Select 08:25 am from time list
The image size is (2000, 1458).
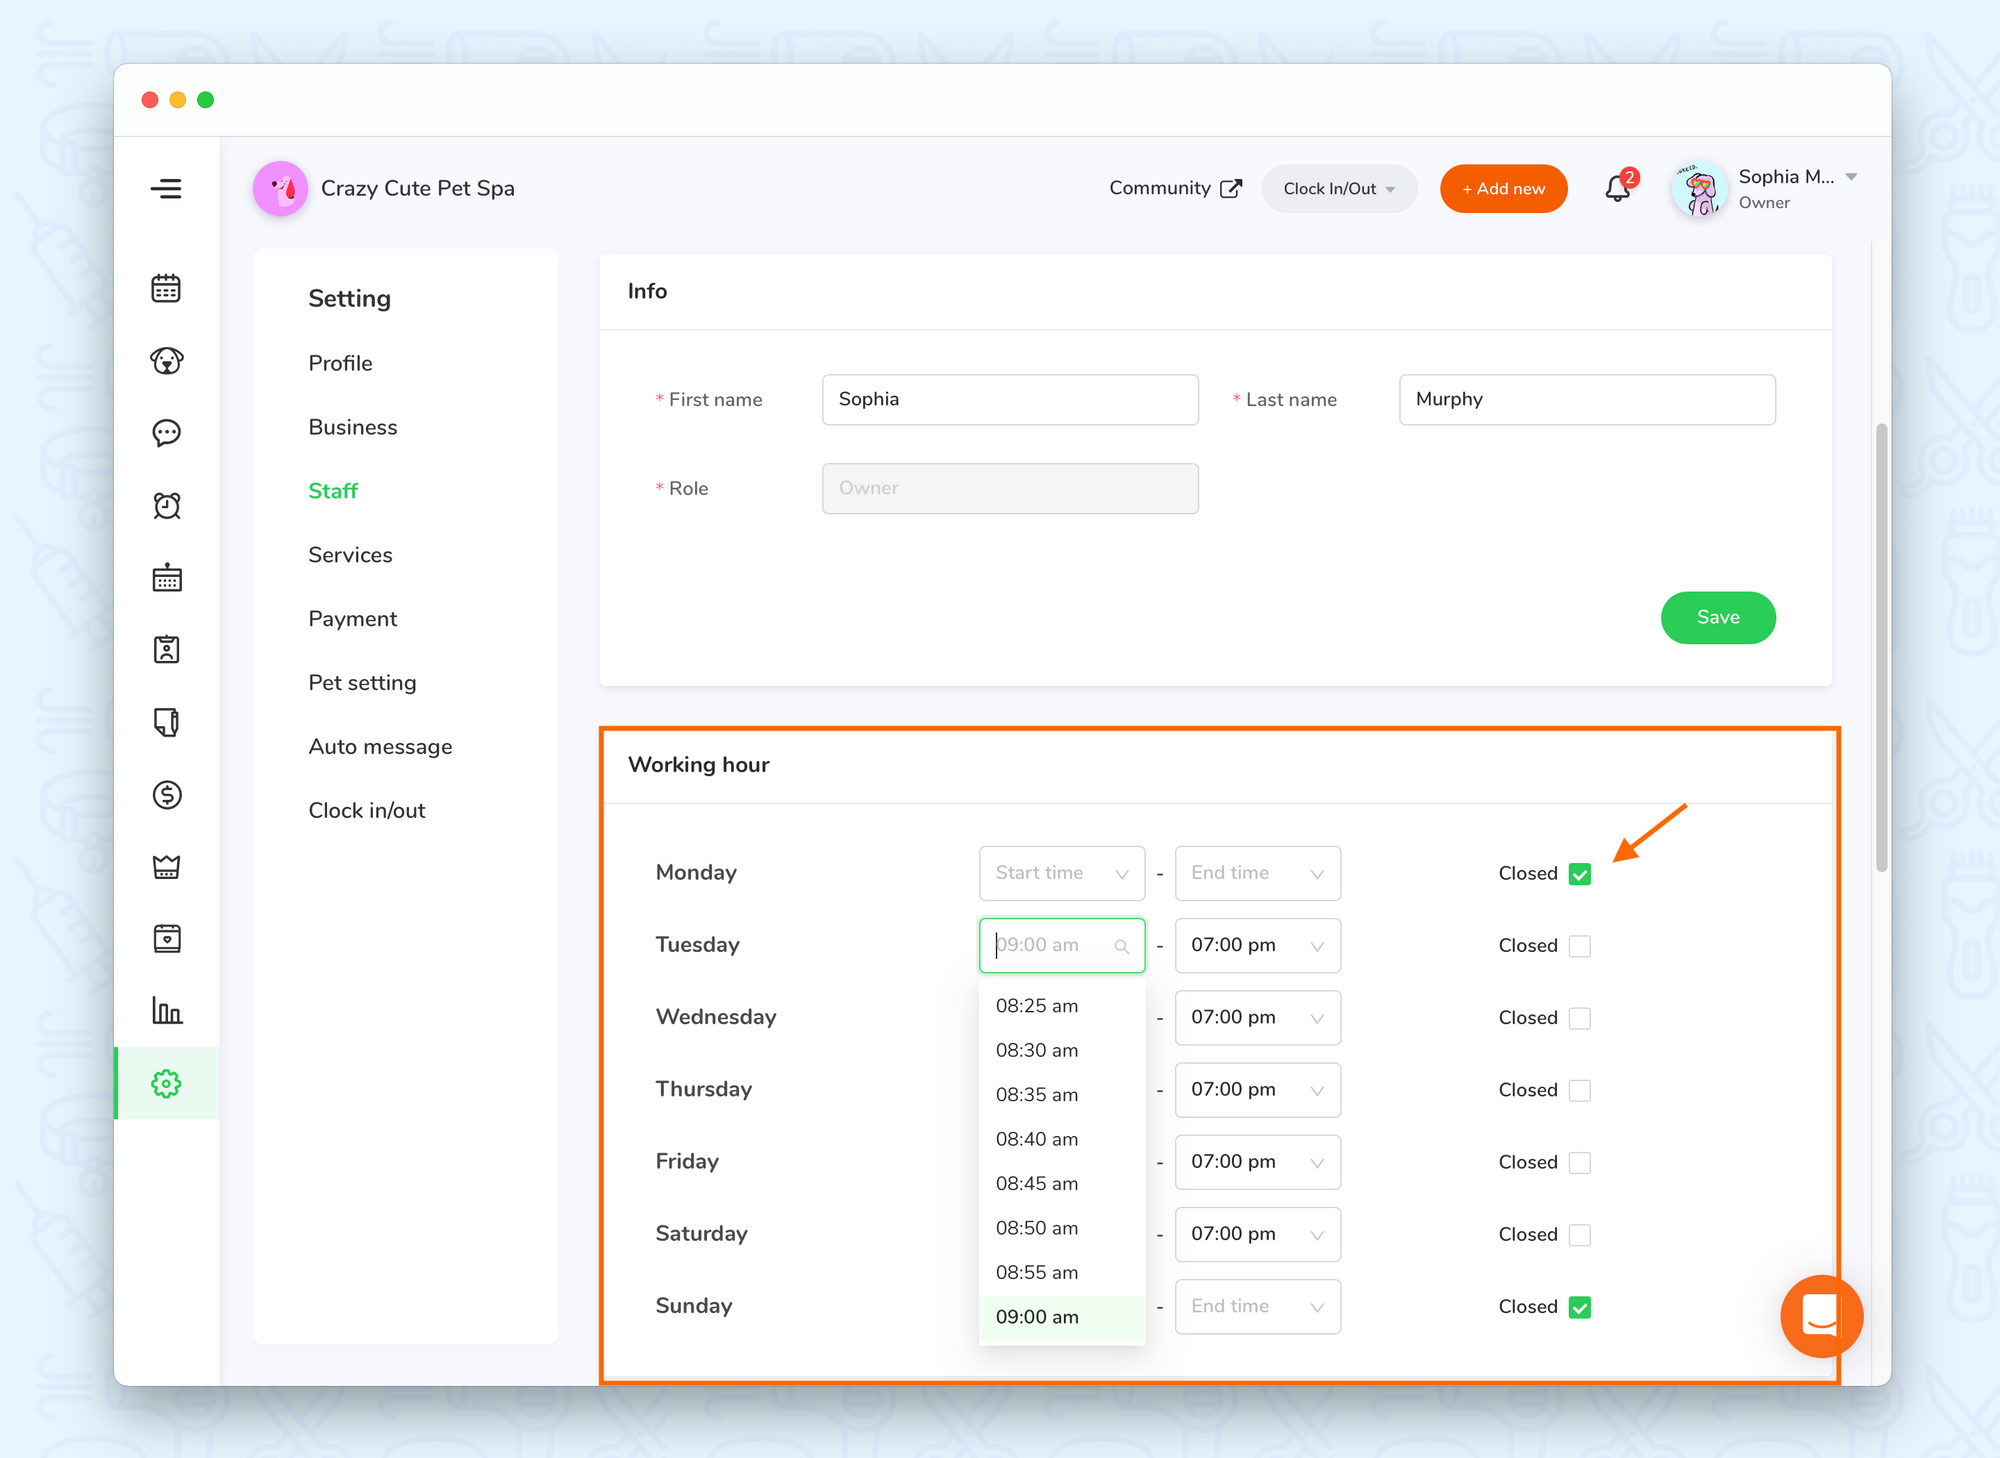click(x=1062, y=1006)
